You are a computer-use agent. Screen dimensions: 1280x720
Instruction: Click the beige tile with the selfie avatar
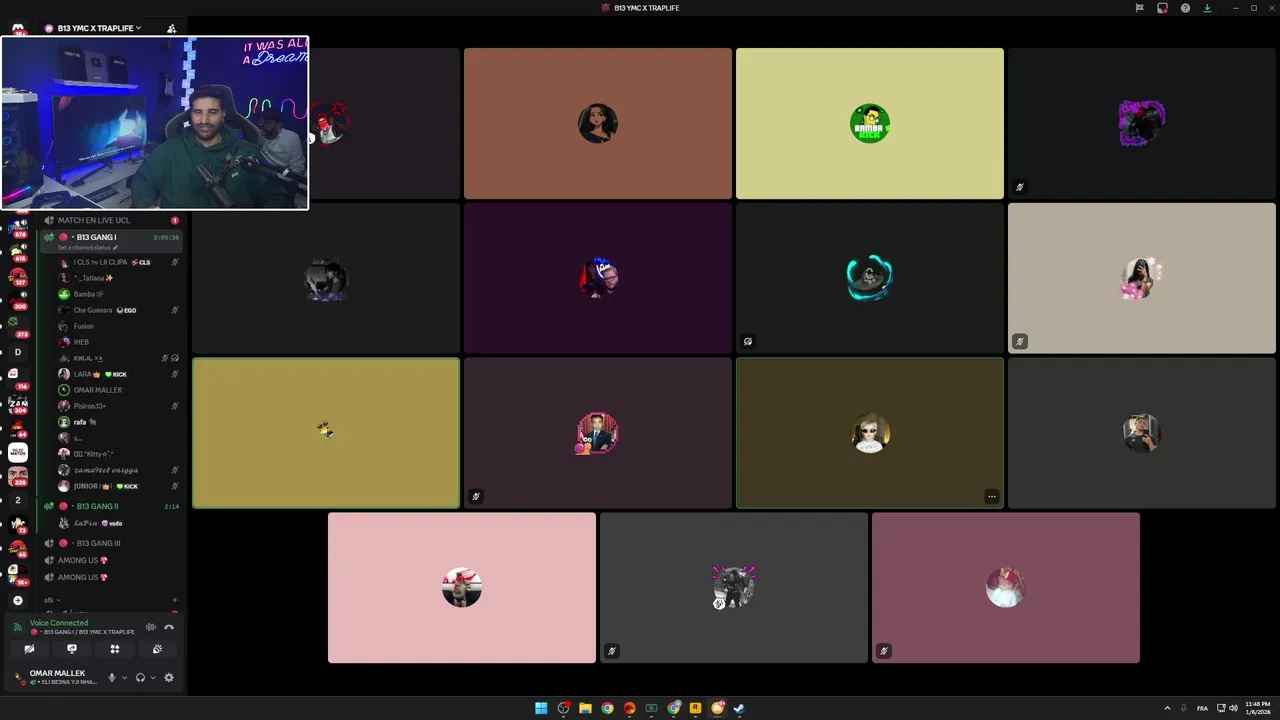tap(1141, 278)
